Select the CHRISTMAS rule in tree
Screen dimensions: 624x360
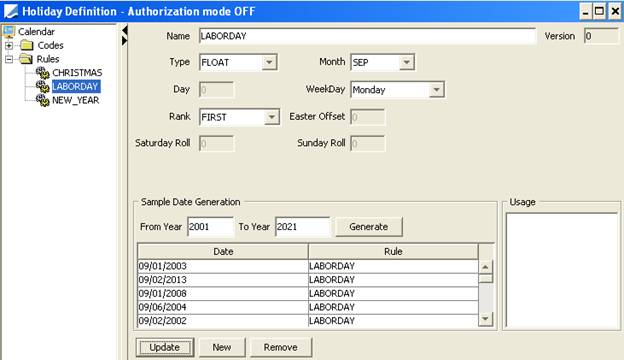(x=77, y=73)
